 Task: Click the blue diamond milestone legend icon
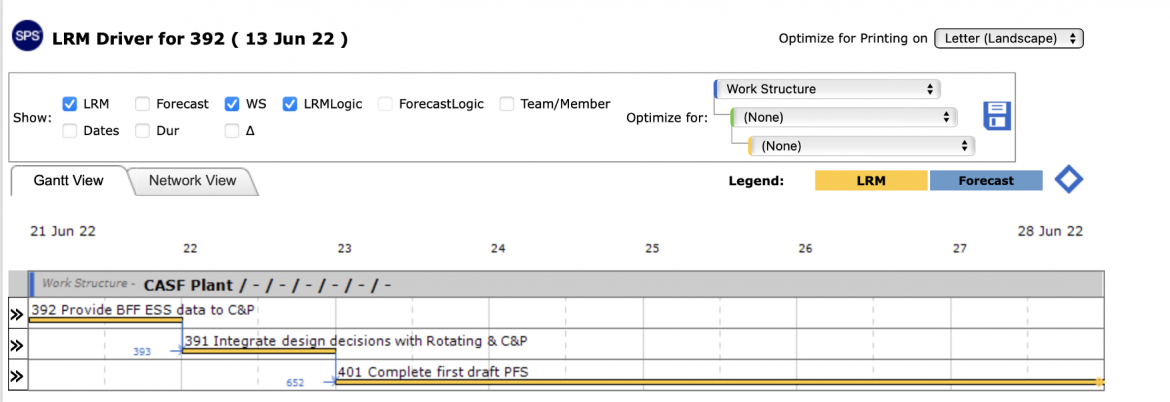[x=1069, y=180]
